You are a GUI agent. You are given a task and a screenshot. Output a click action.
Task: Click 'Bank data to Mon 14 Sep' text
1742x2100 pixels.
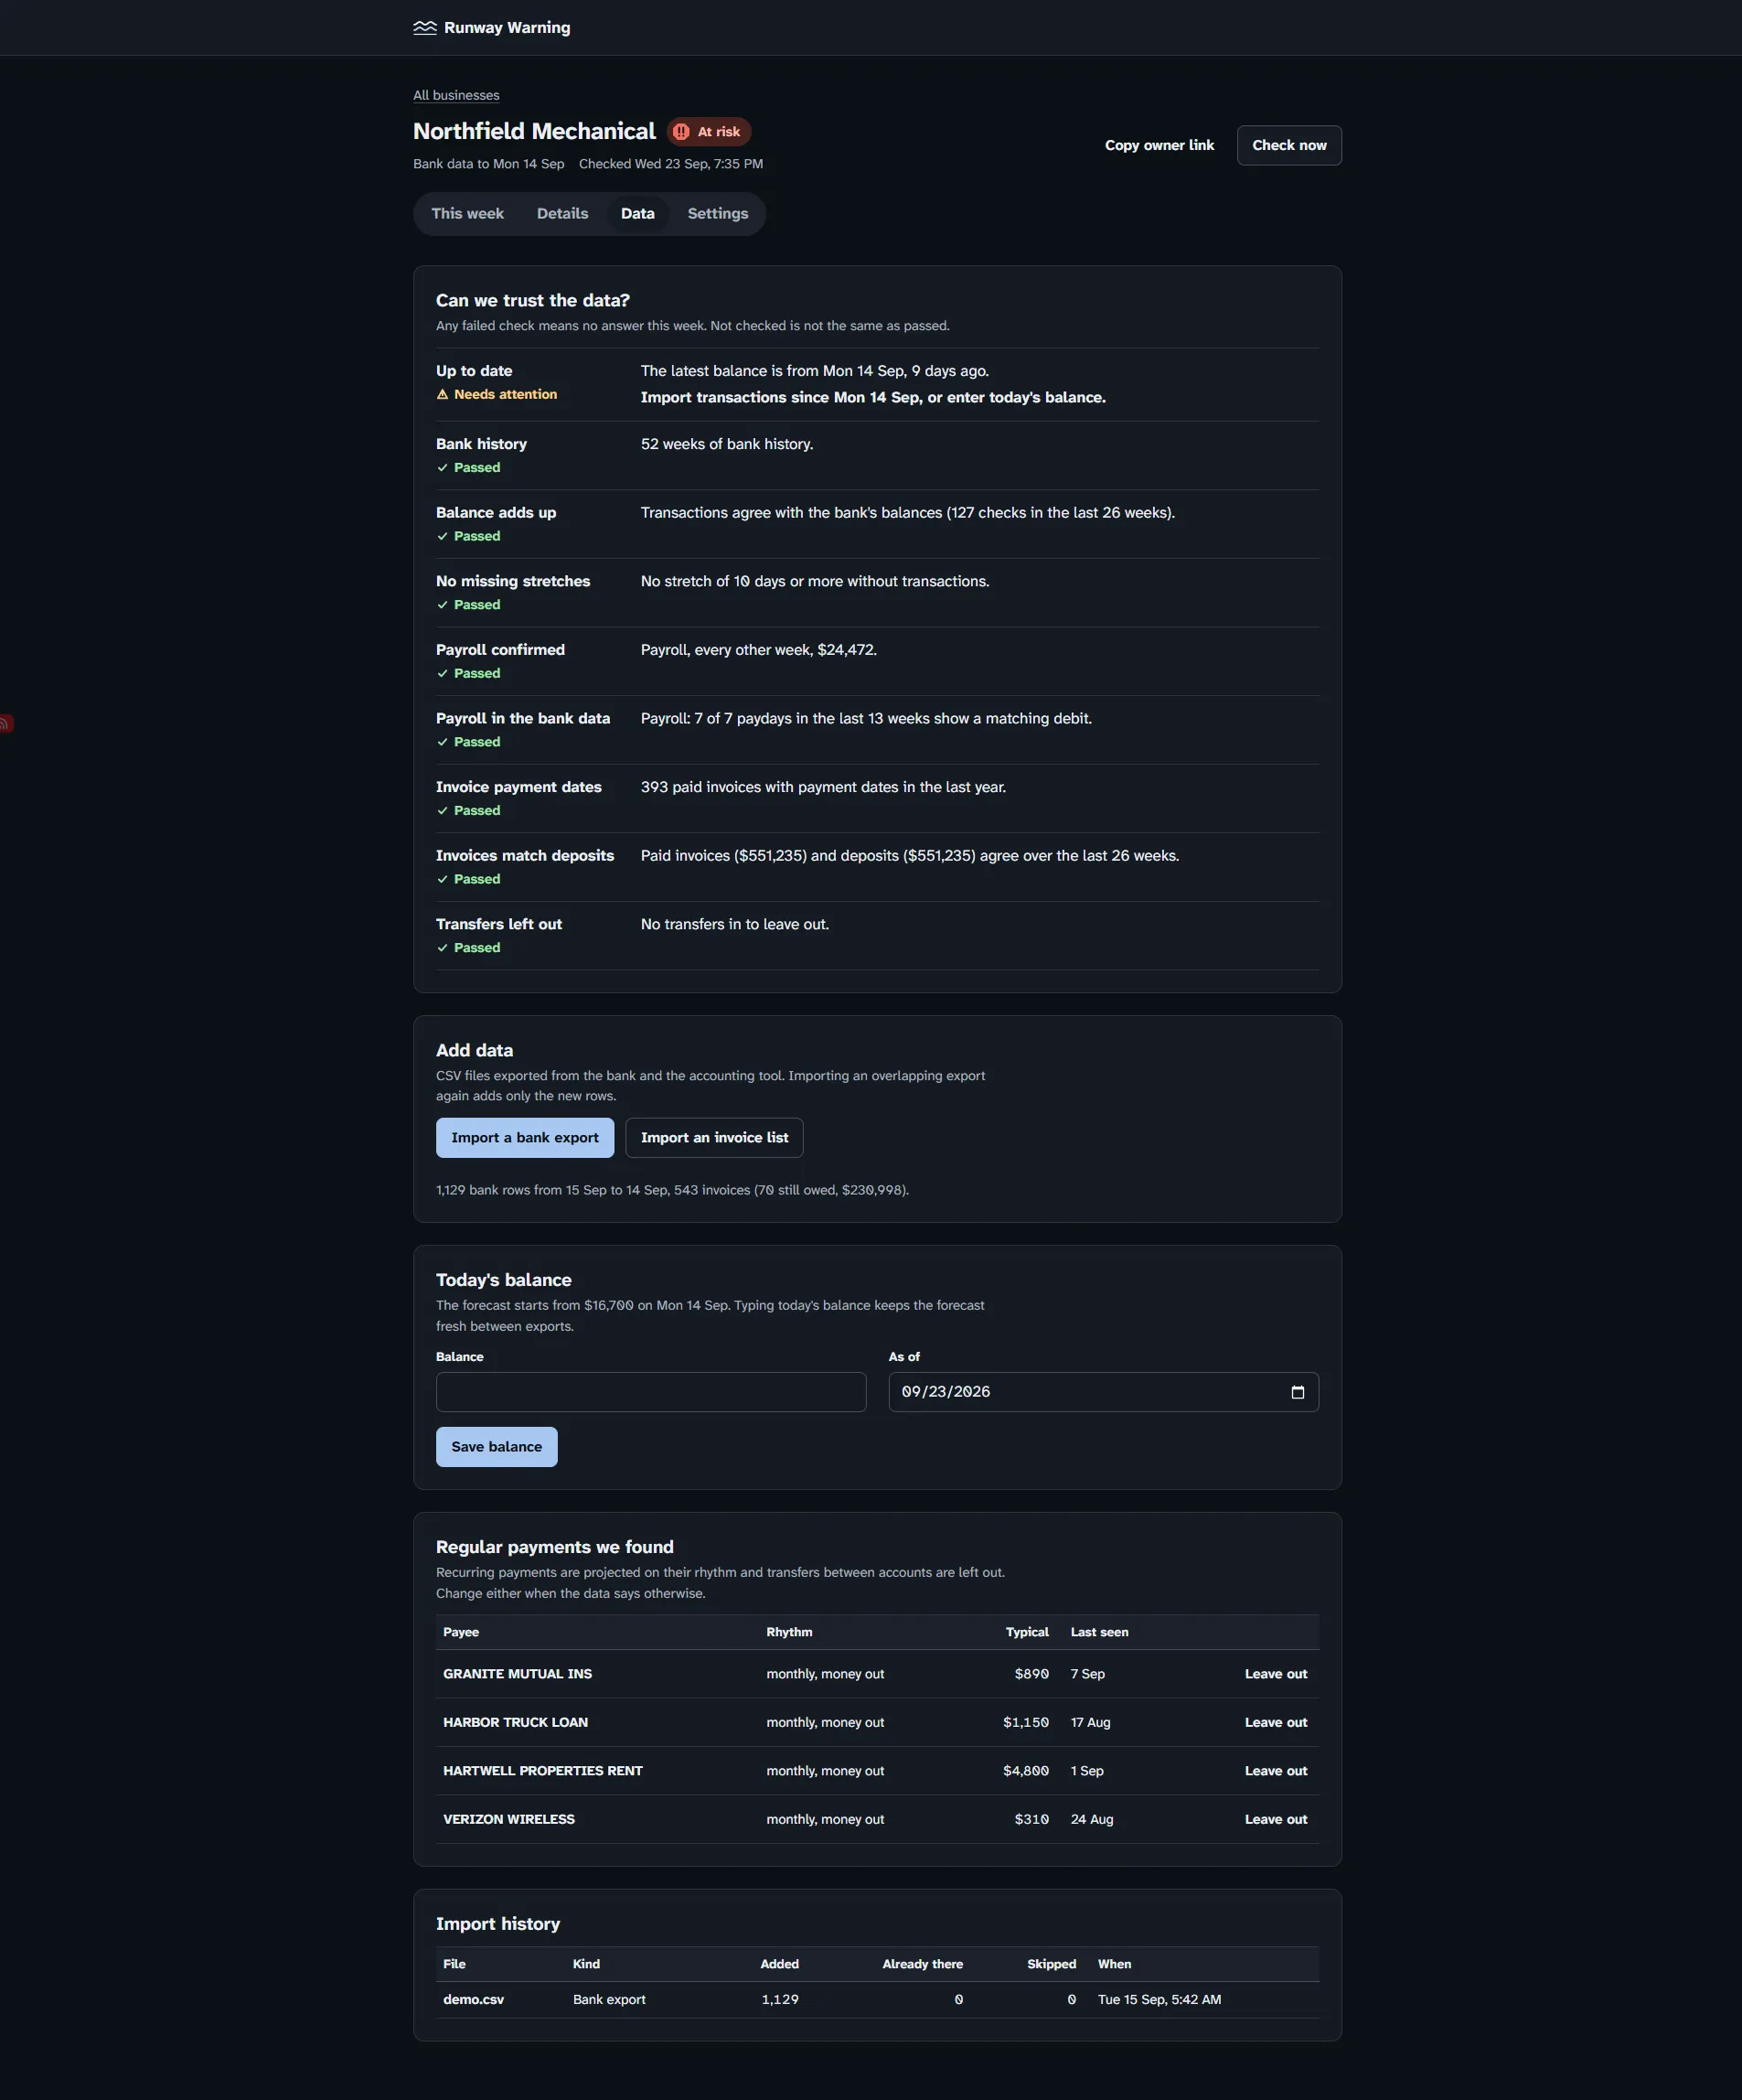point(488,164)
